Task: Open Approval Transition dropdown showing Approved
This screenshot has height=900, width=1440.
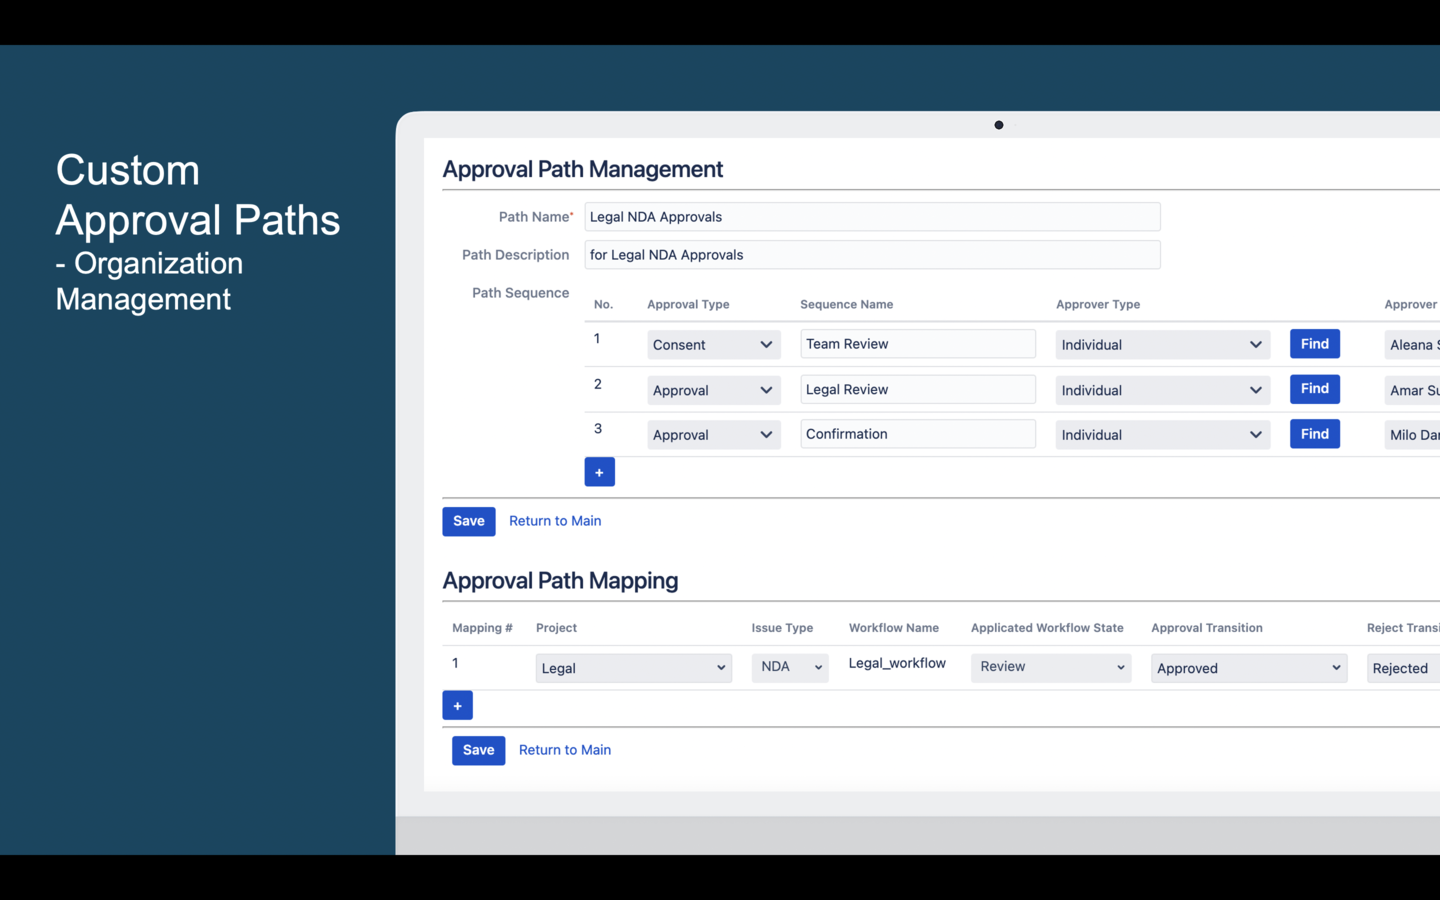Action: click(1249, 668)
